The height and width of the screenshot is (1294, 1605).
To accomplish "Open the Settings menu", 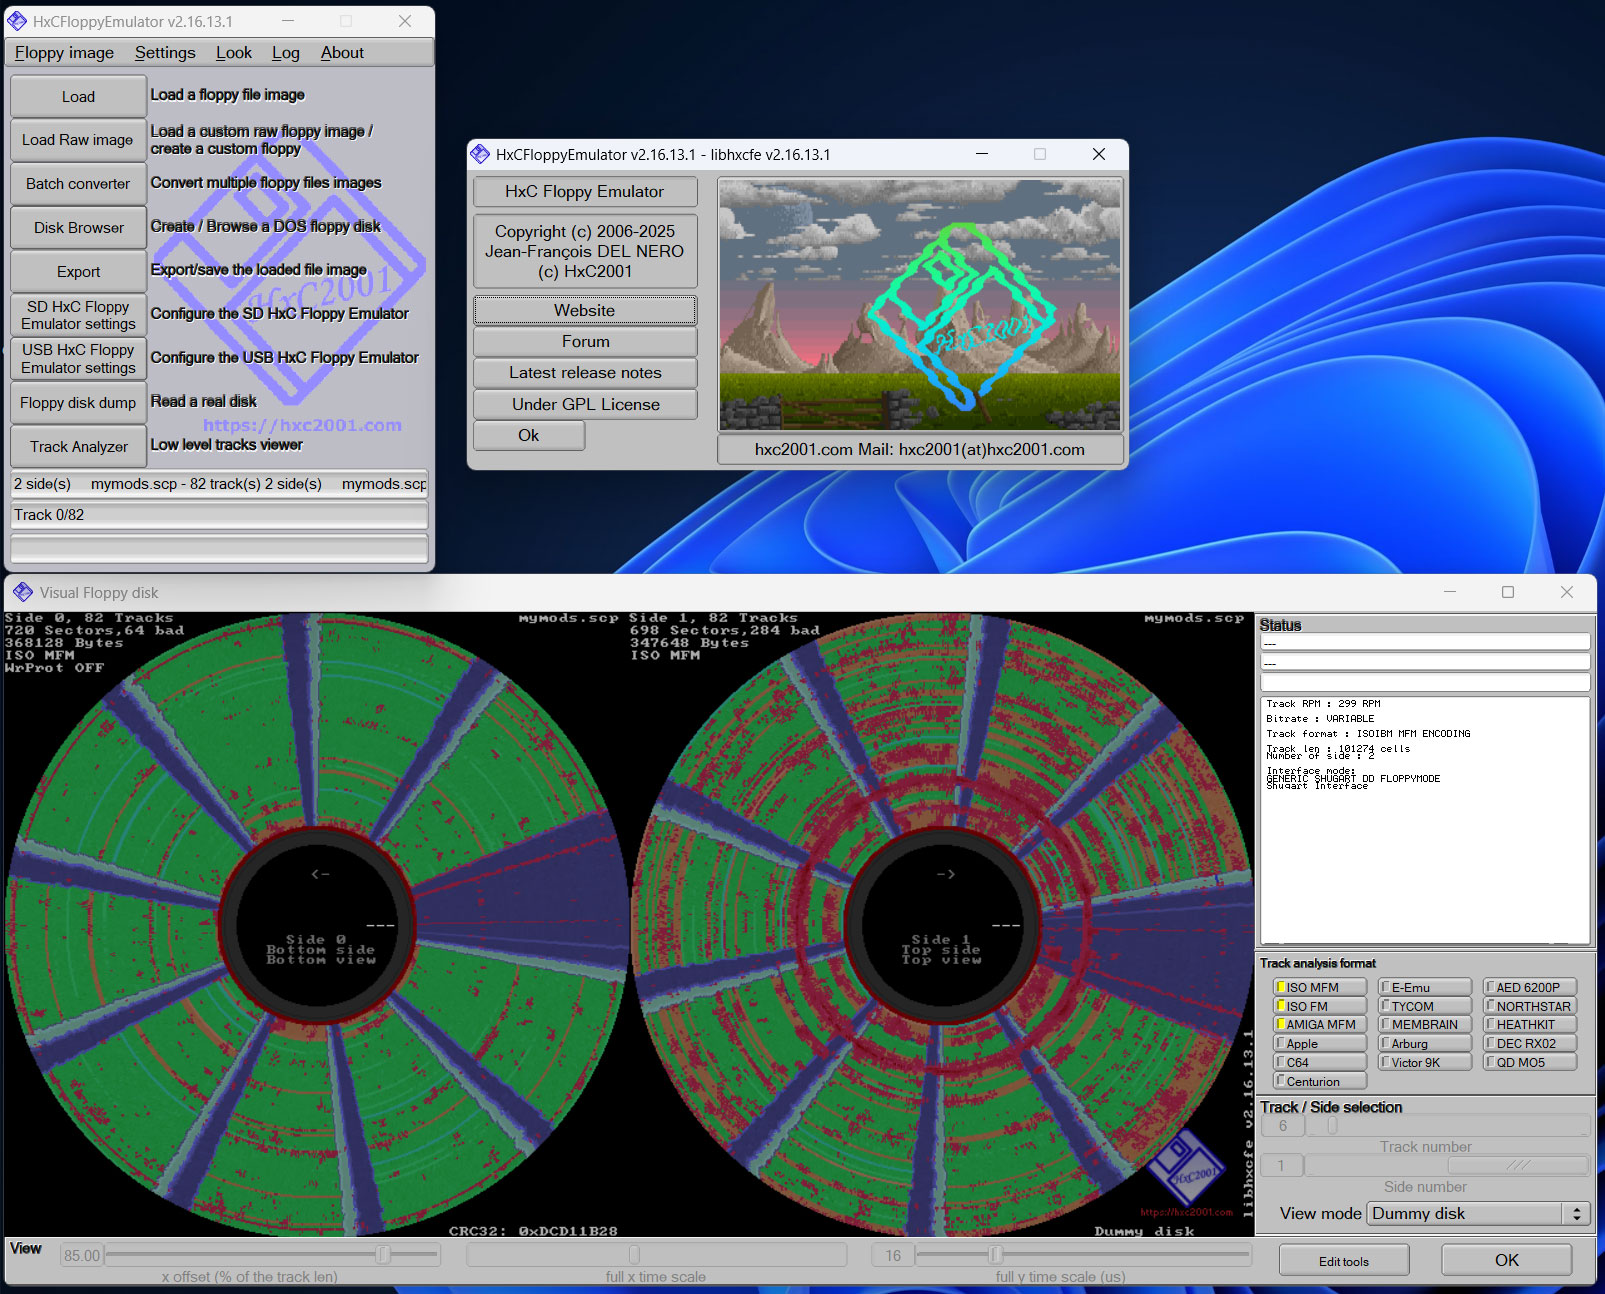I will tap(165, 53).
